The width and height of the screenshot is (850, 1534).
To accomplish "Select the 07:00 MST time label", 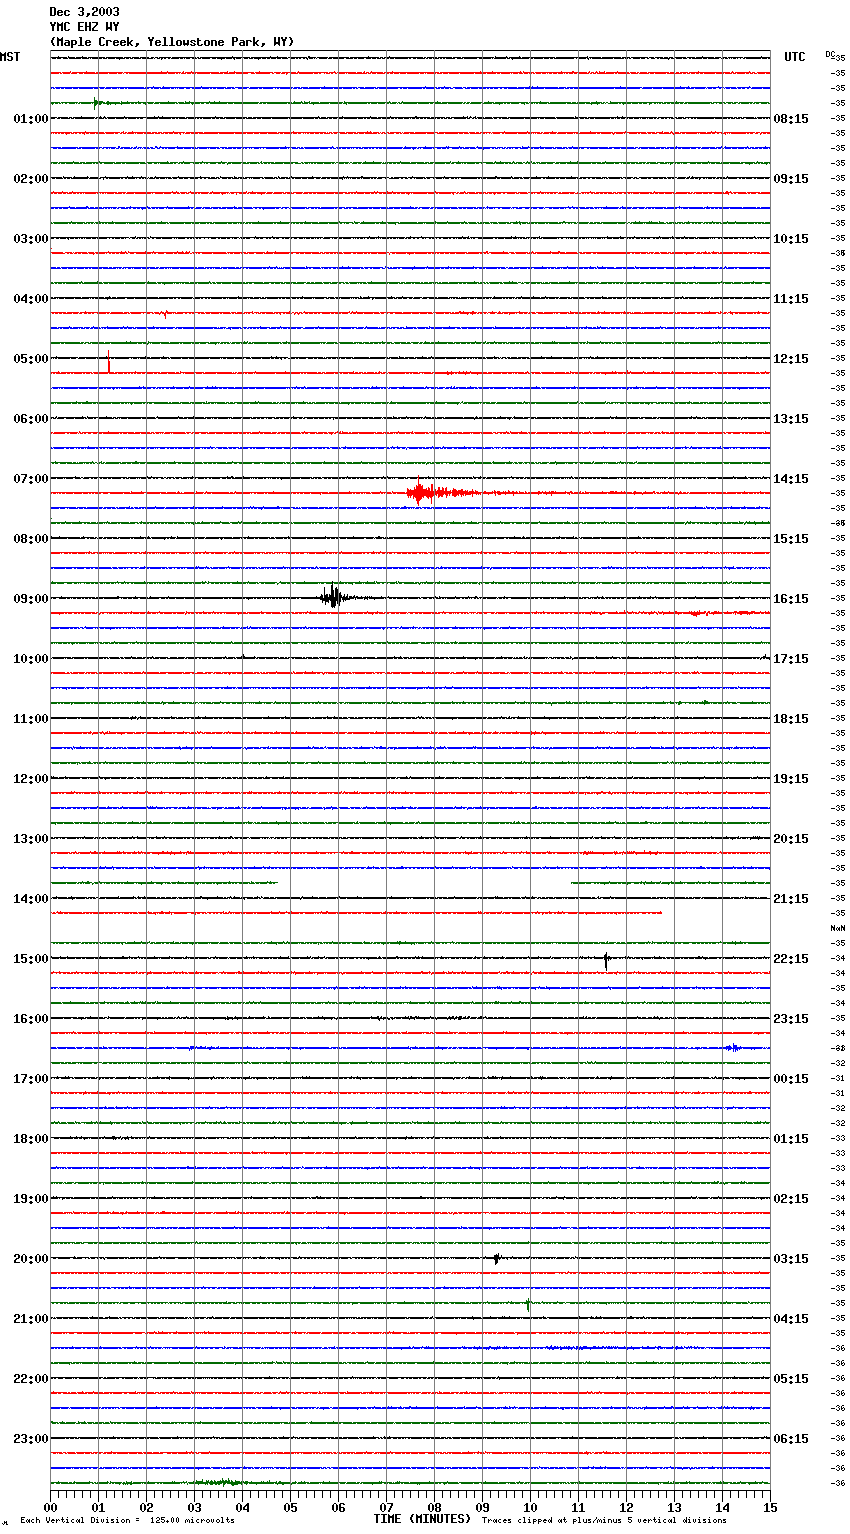I will click(x=30, y=479).
